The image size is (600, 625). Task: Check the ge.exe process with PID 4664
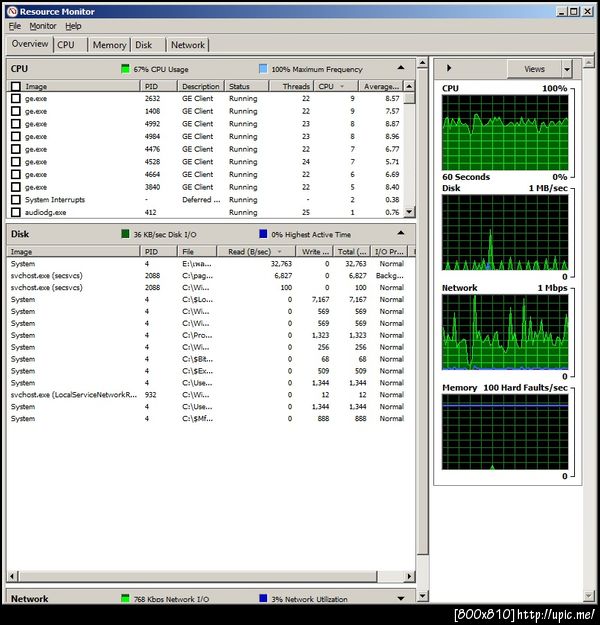tap(16, 175)
